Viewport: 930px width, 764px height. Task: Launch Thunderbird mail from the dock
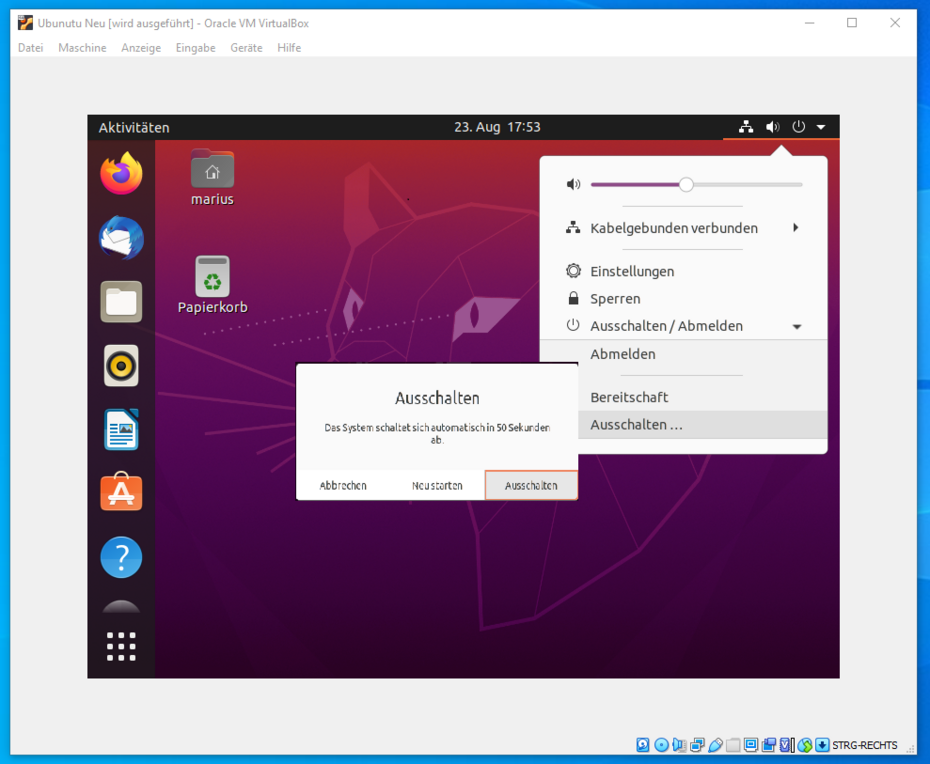click(x=121, y=238)
